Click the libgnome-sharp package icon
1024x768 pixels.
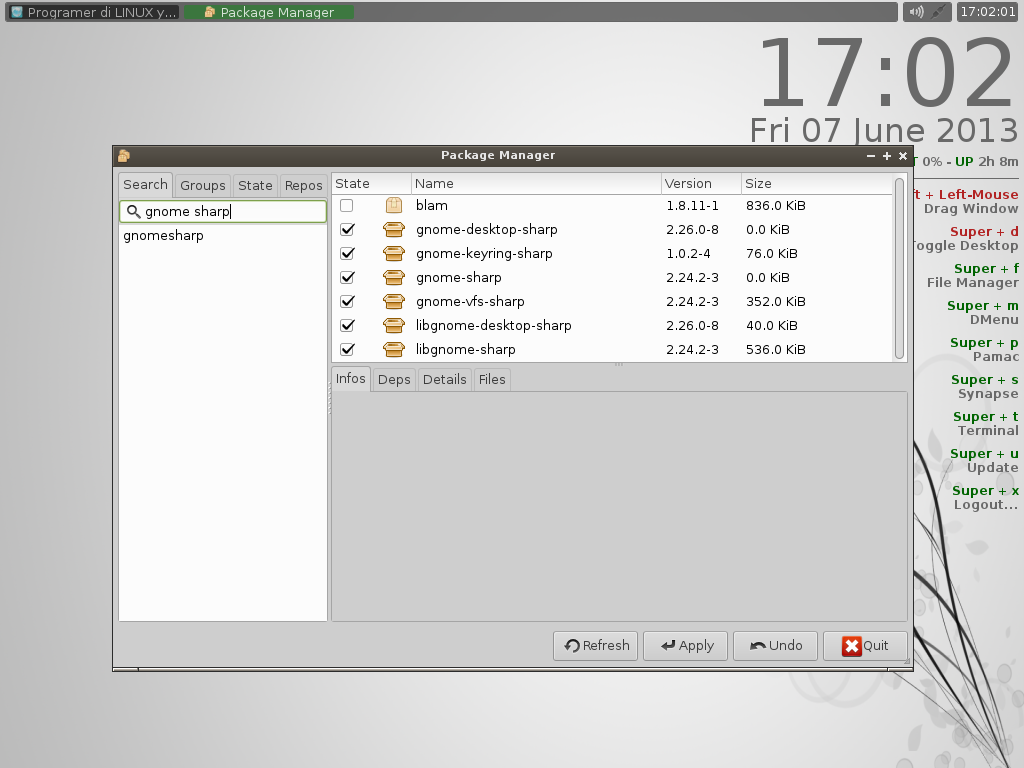click(394, 350)
